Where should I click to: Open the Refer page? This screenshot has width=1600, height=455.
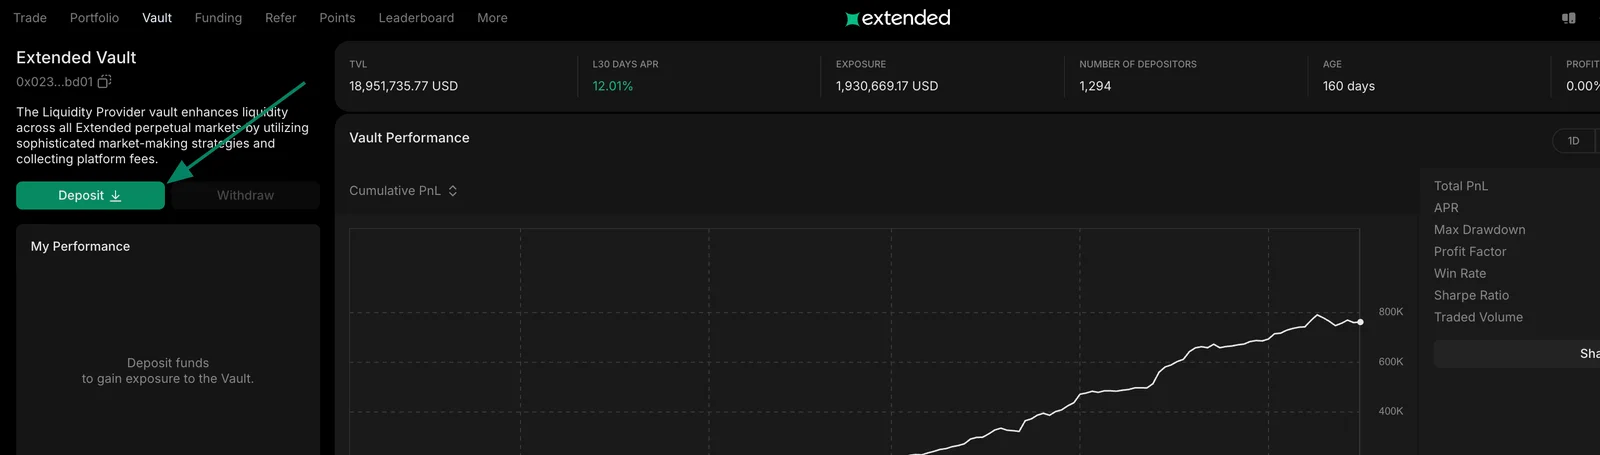tap(280, 18)
